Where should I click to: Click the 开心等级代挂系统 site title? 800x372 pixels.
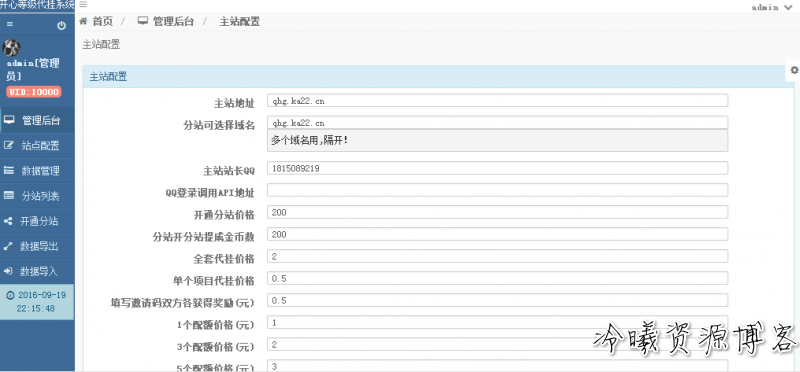(37, 5)
